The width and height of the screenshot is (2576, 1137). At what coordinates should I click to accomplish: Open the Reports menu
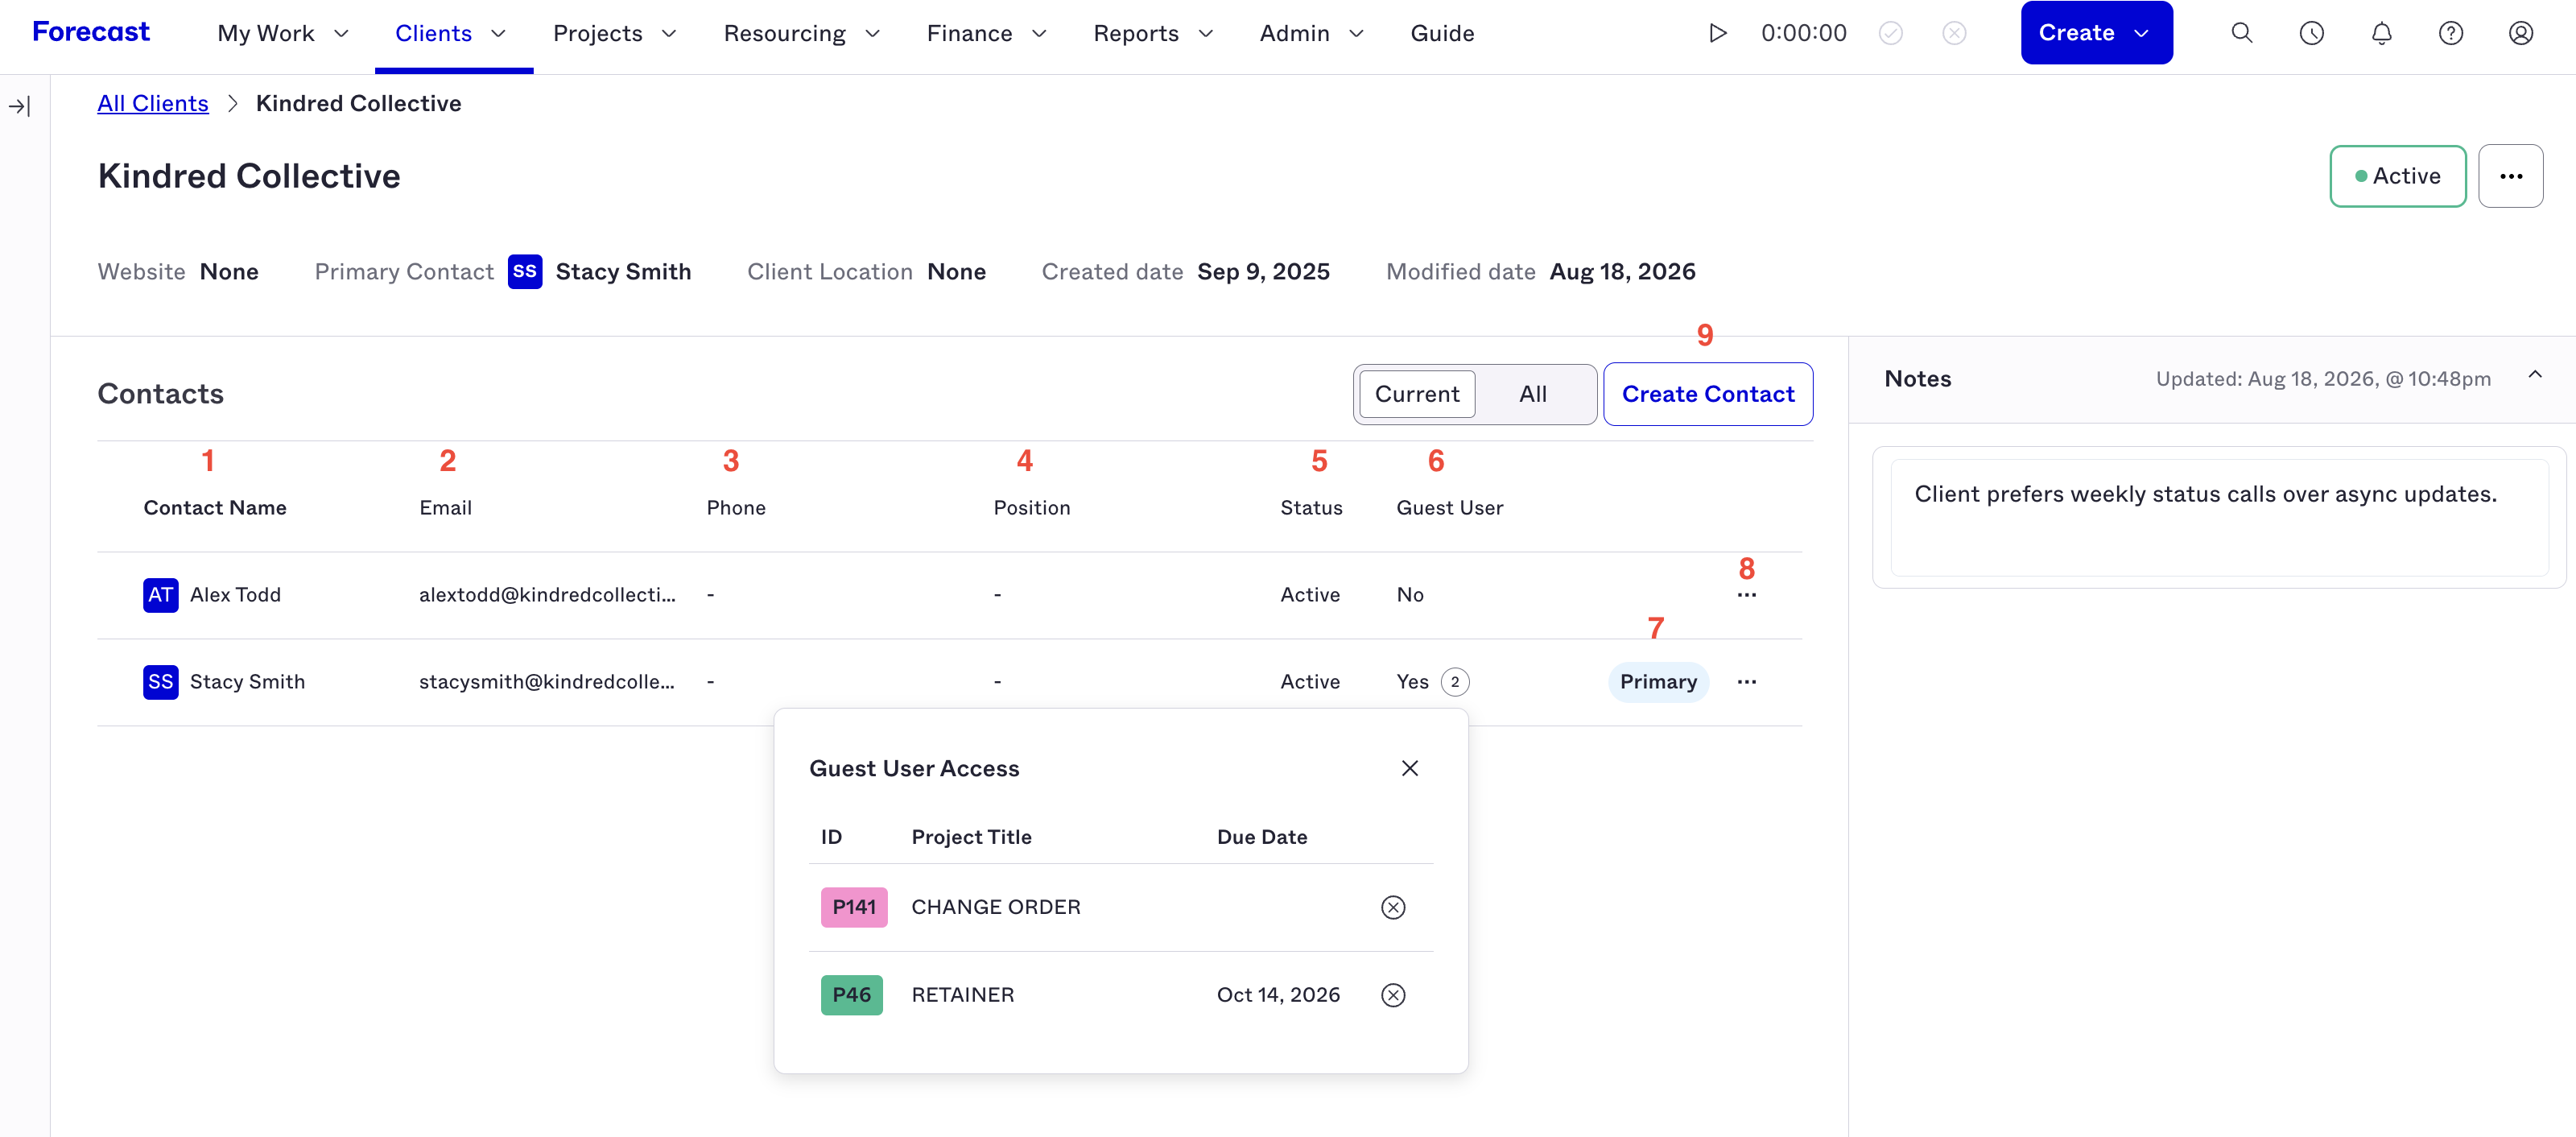(1153, 33)
